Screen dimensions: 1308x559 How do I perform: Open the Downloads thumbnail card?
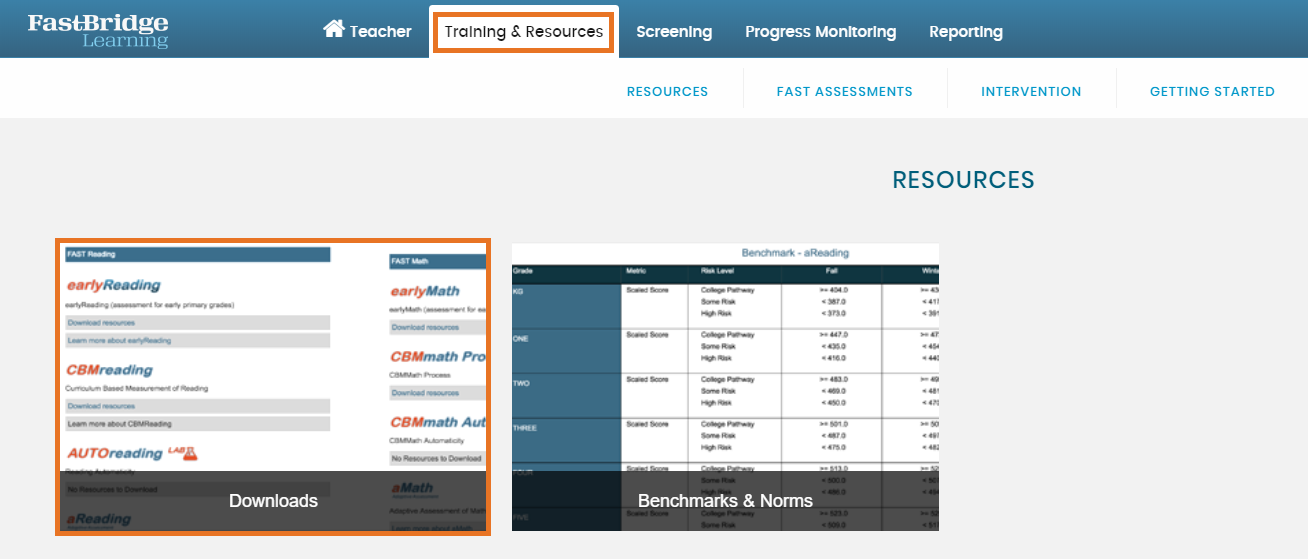tap(273, 386)
